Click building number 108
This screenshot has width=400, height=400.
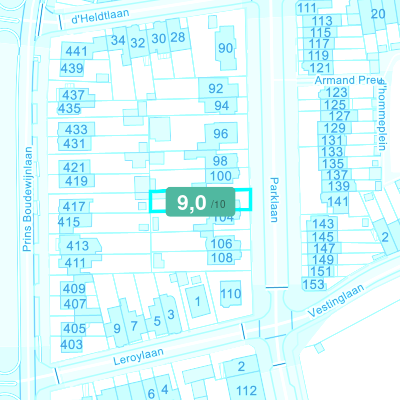222,258
